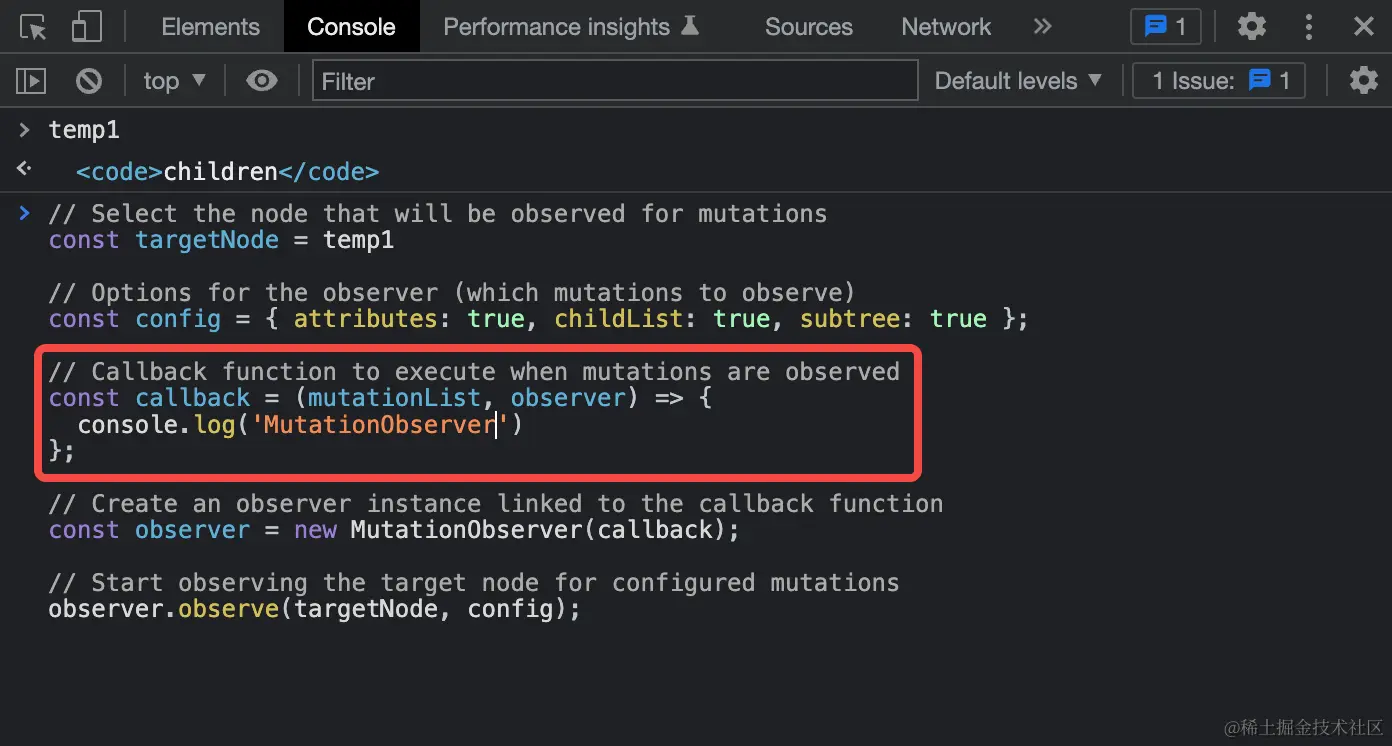Focus the console Filter input field
The height and width of the screenshot is (746, 1392).
tap(615, 81)
